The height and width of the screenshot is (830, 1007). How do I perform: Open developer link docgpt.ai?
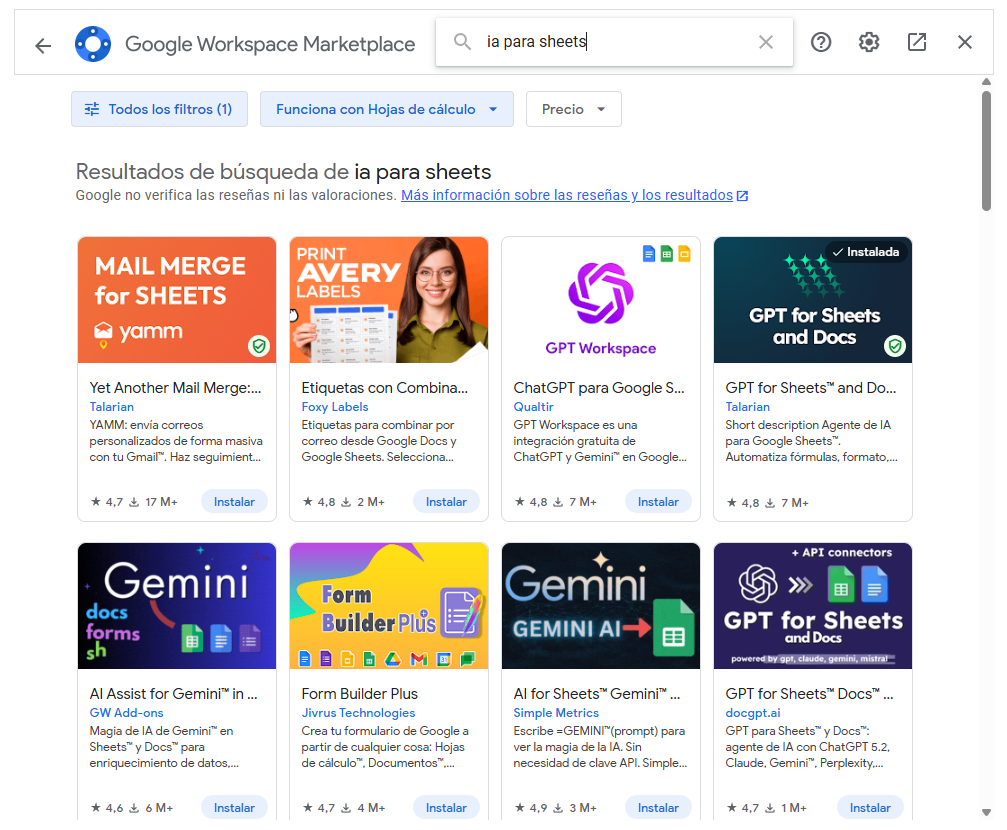point(753,712)
